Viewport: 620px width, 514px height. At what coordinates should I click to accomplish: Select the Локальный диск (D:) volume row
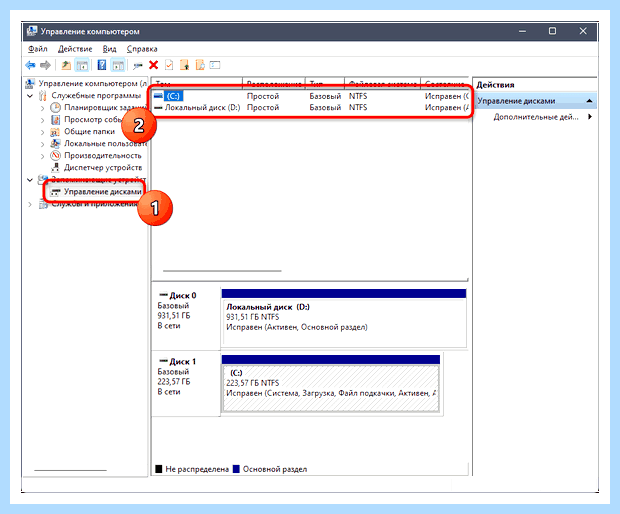click(311, 108)
